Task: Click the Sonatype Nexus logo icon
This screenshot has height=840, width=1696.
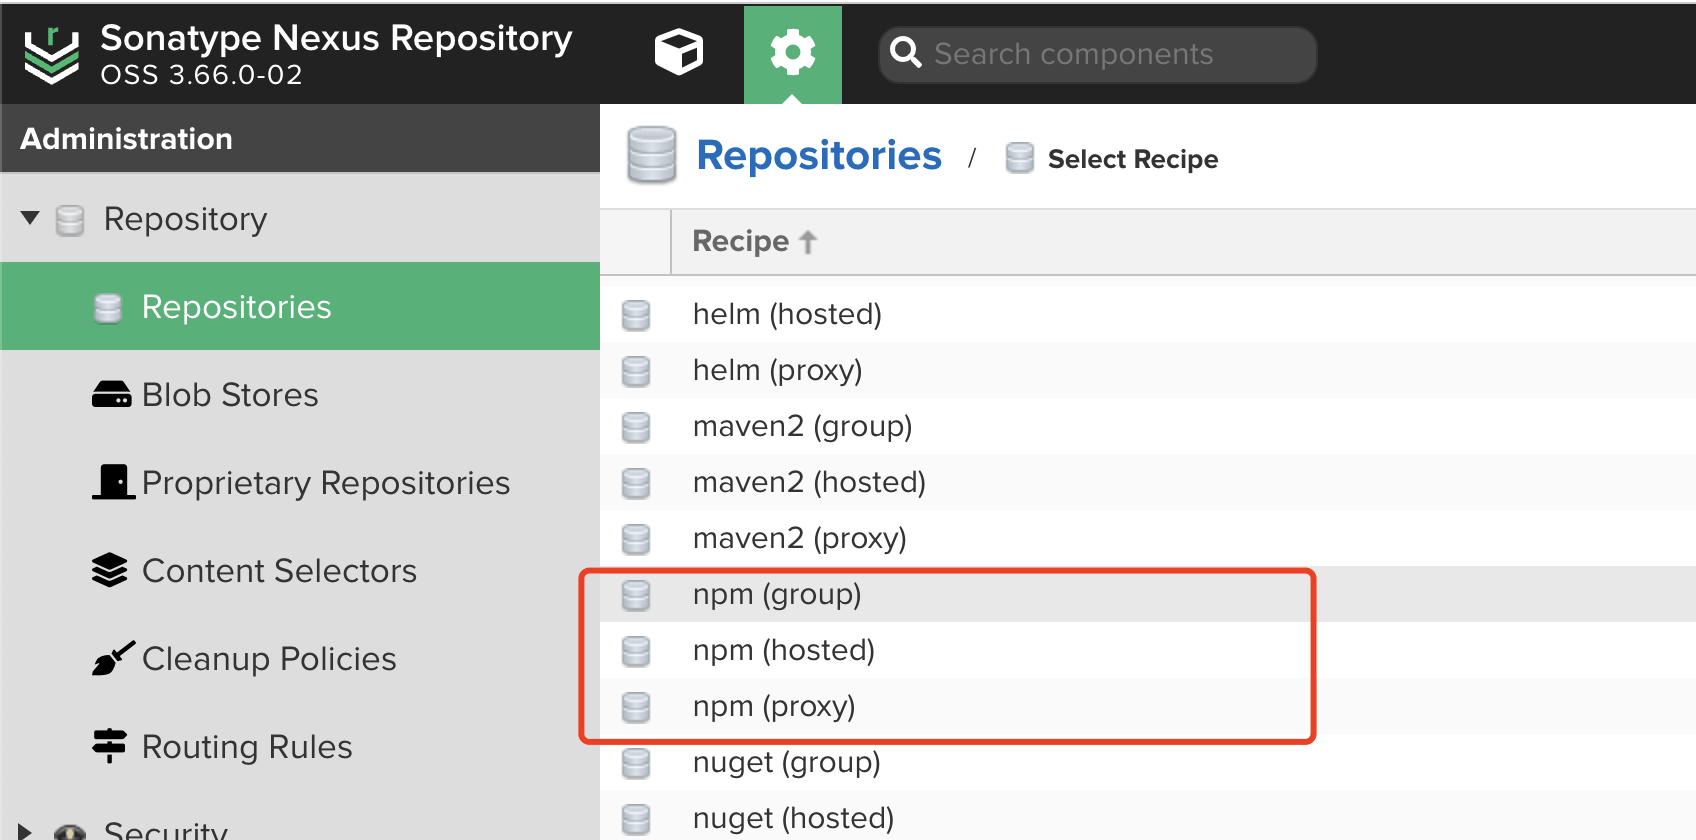Action: [52, 55]
